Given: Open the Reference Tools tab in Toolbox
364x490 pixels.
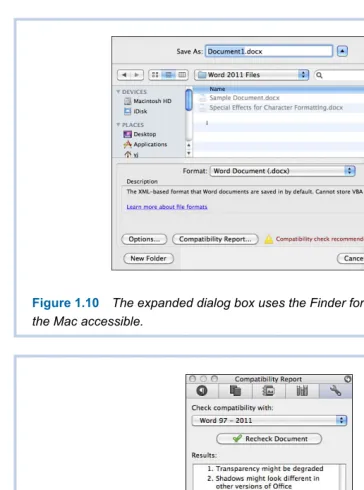Looking at the screenshot, I should pos(302,391).
